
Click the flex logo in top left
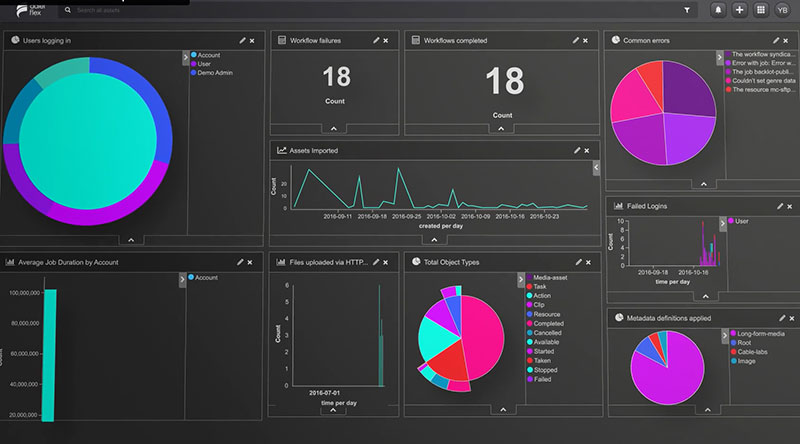click(31, 10)
